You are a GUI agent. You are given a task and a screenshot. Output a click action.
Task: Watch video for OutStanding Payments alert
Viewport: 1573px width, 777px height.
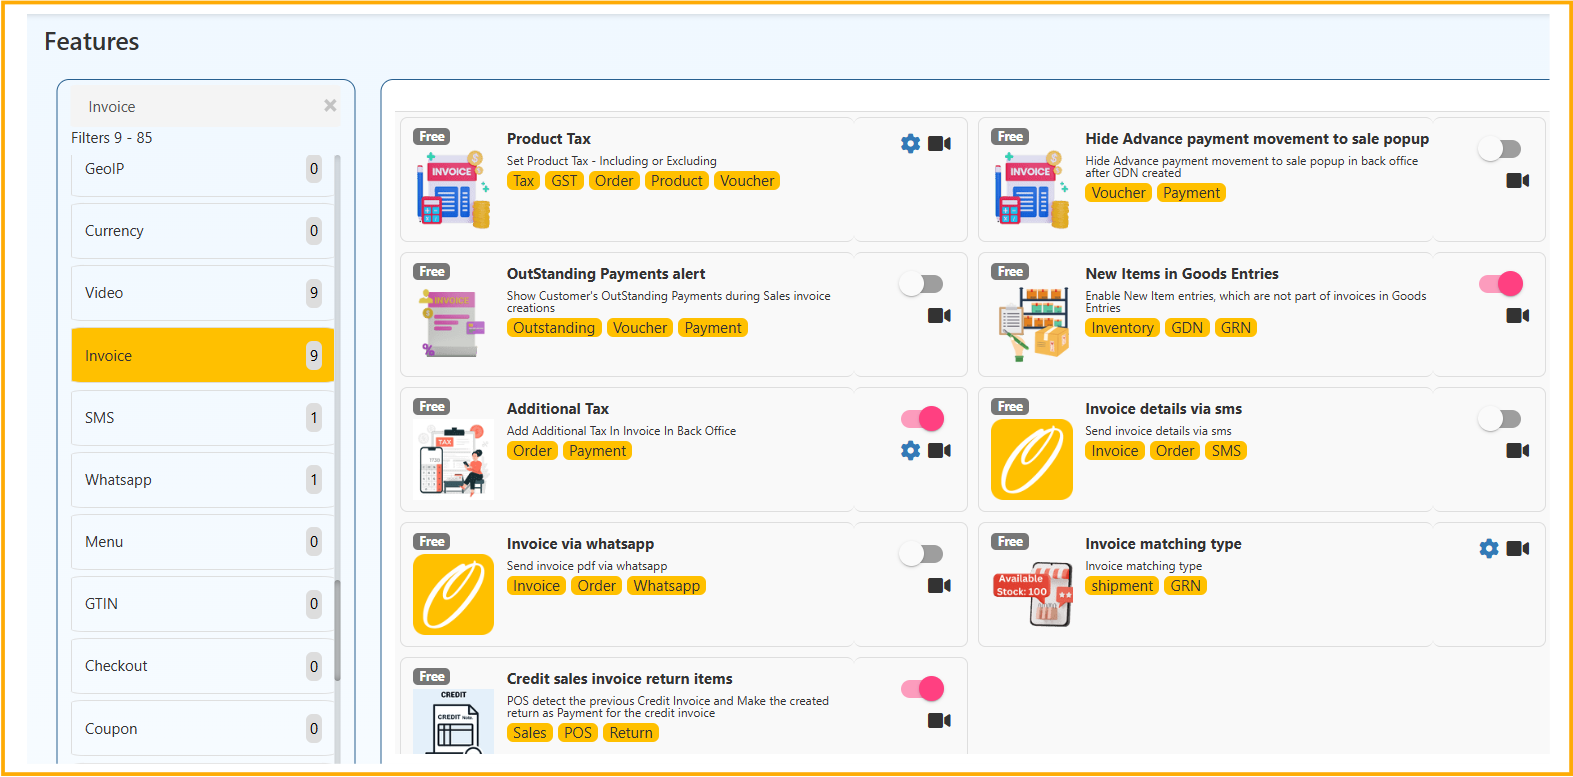point(939,316)
